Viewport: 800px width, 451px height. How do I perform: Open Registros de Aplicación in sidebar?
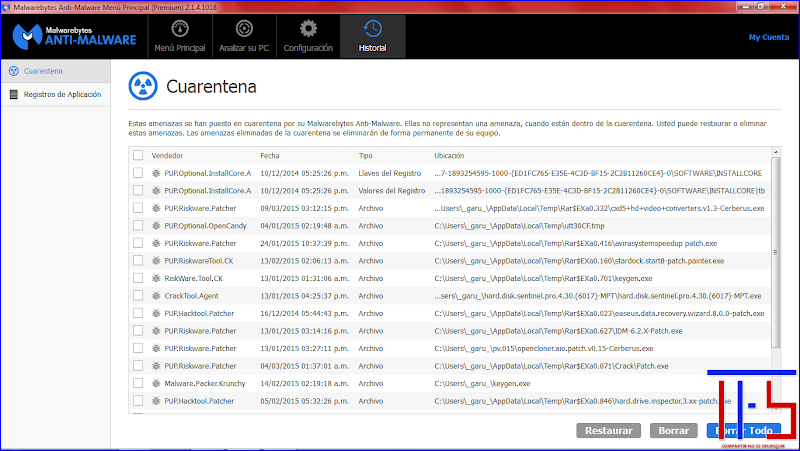point(56,94)
